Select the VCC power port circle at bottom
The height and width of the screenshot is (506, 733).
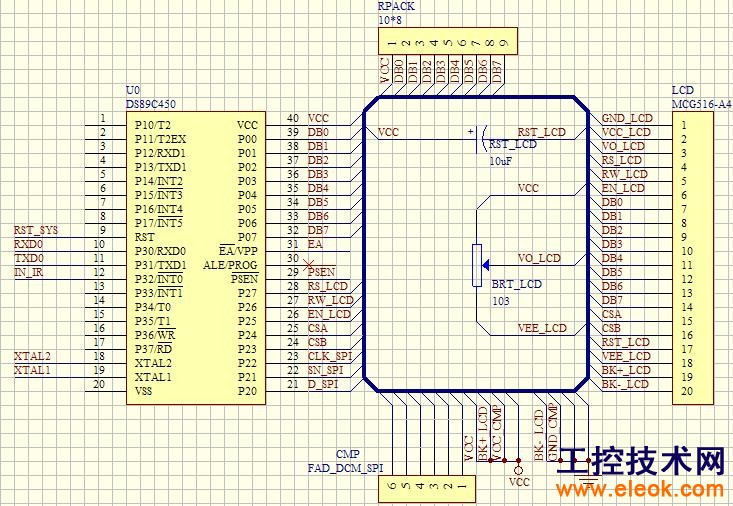(x=518, y=470)
